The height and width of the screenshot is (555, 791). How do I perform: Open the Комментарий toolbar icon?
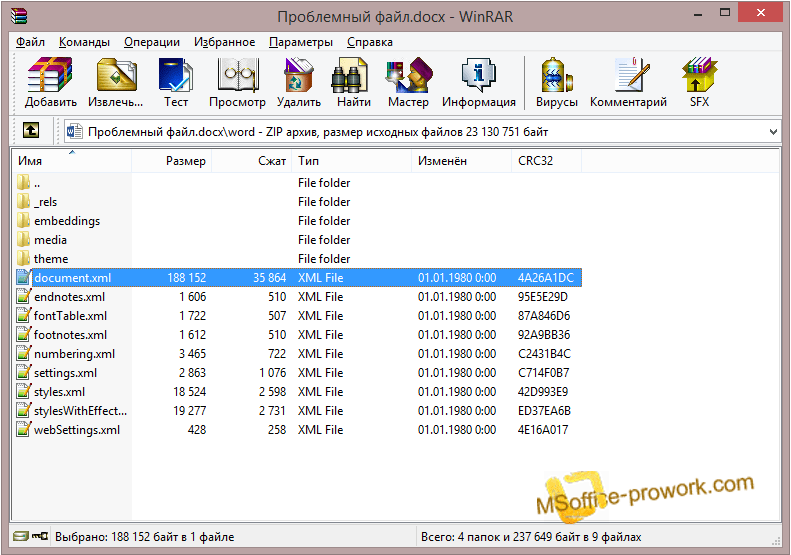tap(632, 75)
